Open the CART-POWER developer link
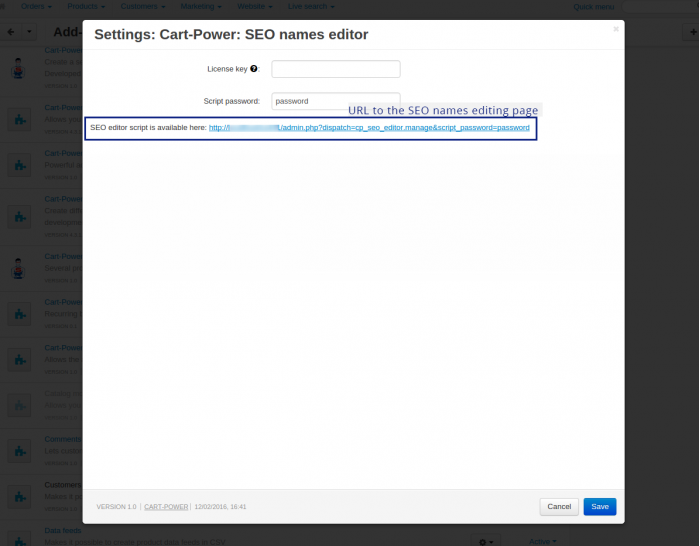Image resolution: width=700 pixels, height=546 pixels. coord(166,507)
